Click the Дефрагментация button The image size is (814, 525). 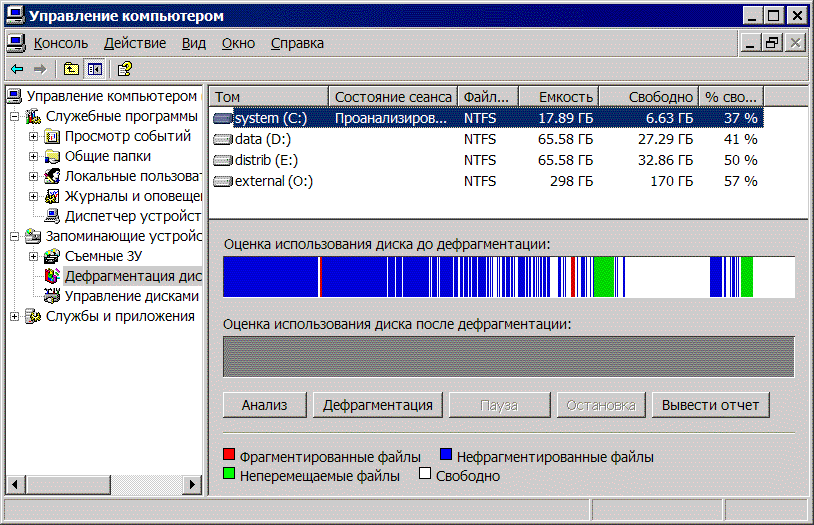point(378,405)
